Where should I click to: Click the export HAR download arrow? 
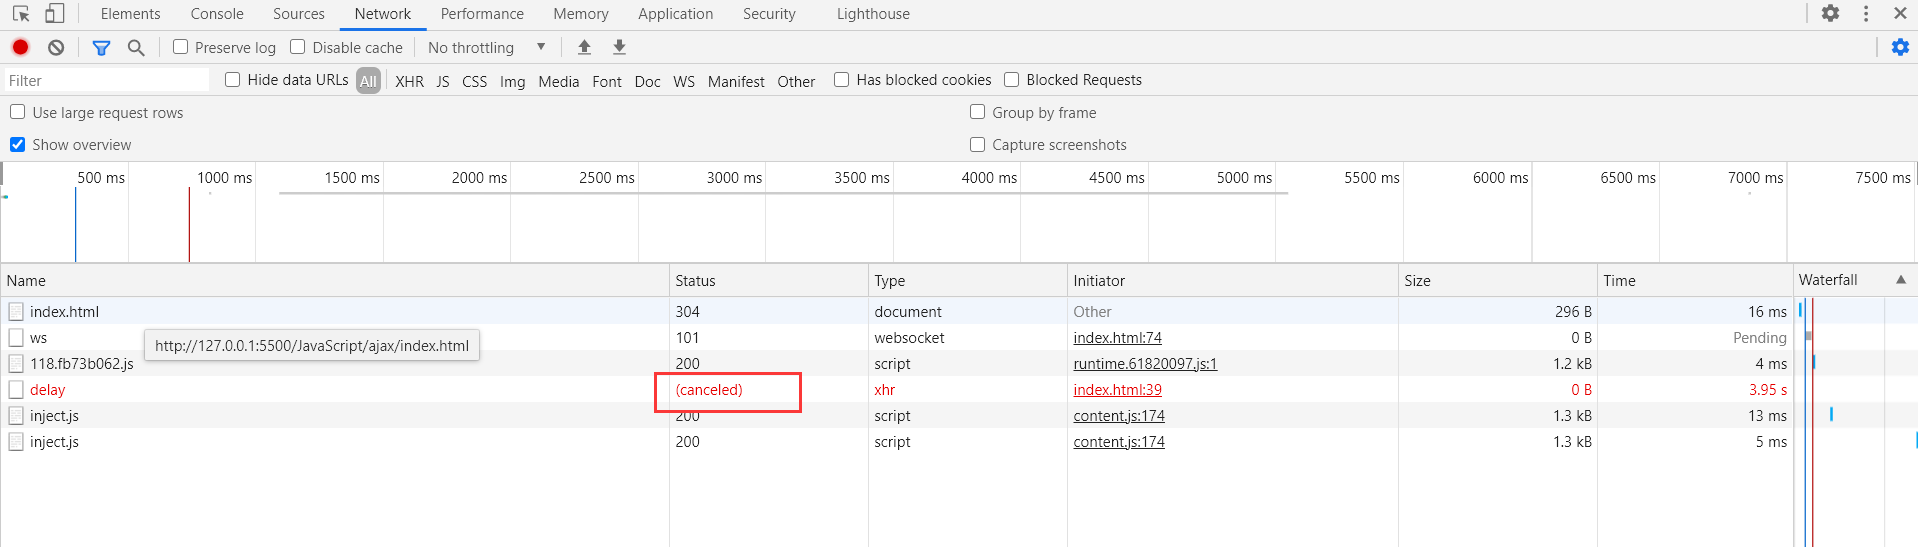620,47
